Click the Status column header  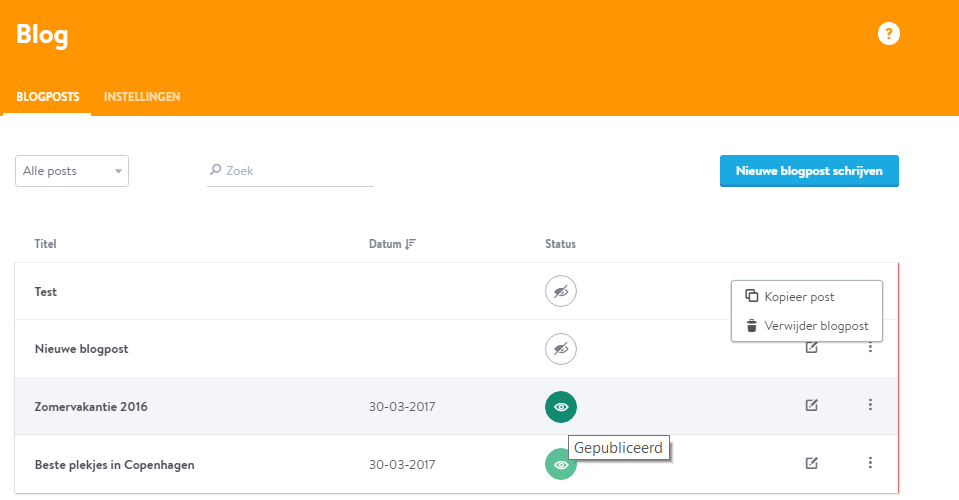pyautogui.click(x=560, y=244)
